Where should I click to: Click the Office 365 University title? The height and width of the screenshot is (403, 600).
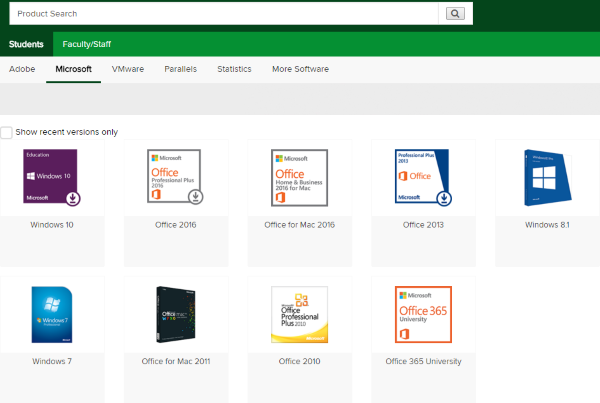pyautogui.click(x=424, y=361)
